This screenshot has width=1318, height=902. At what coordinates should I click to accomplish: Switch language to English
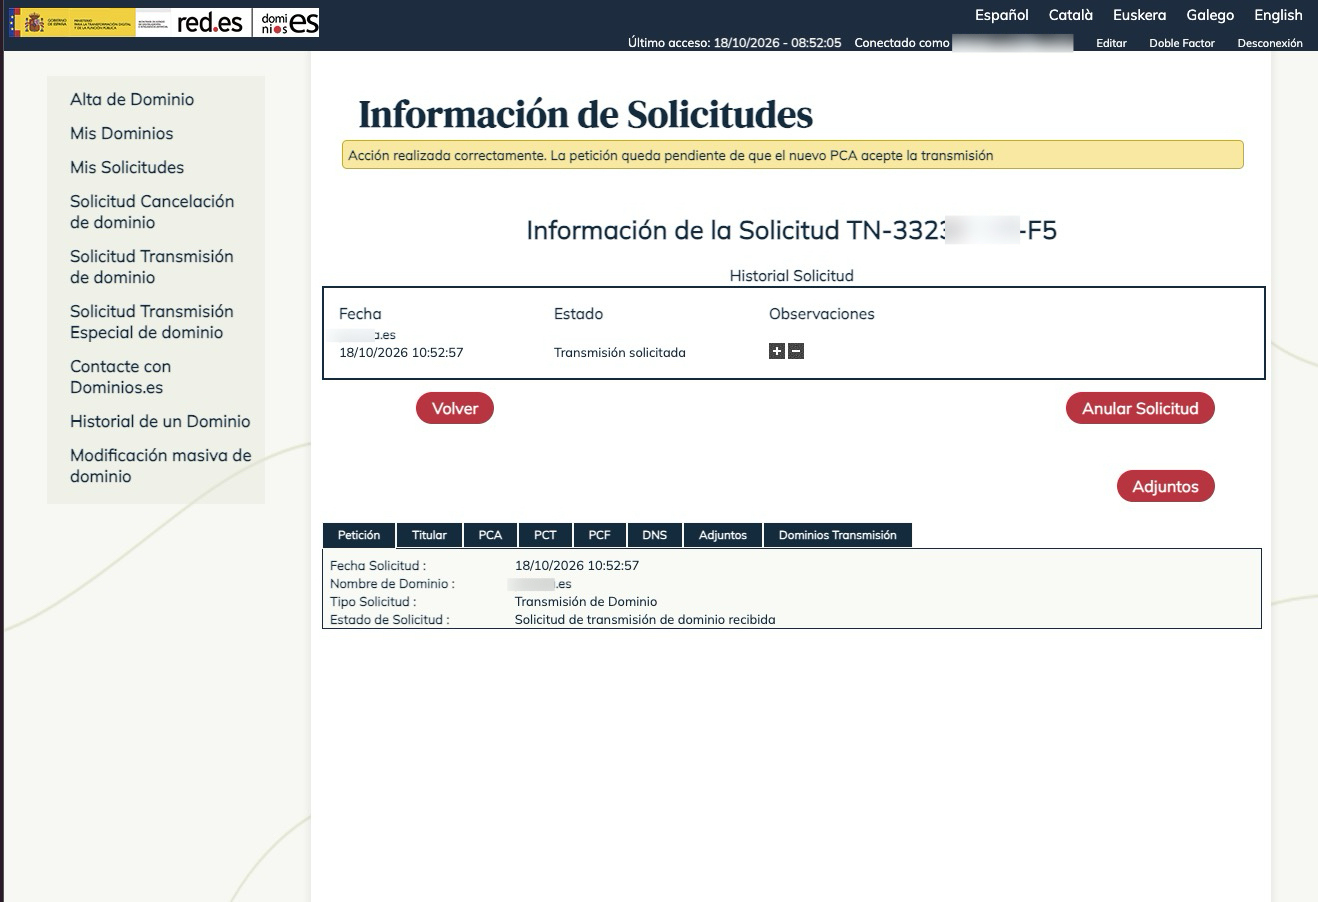click(1279, 15)
